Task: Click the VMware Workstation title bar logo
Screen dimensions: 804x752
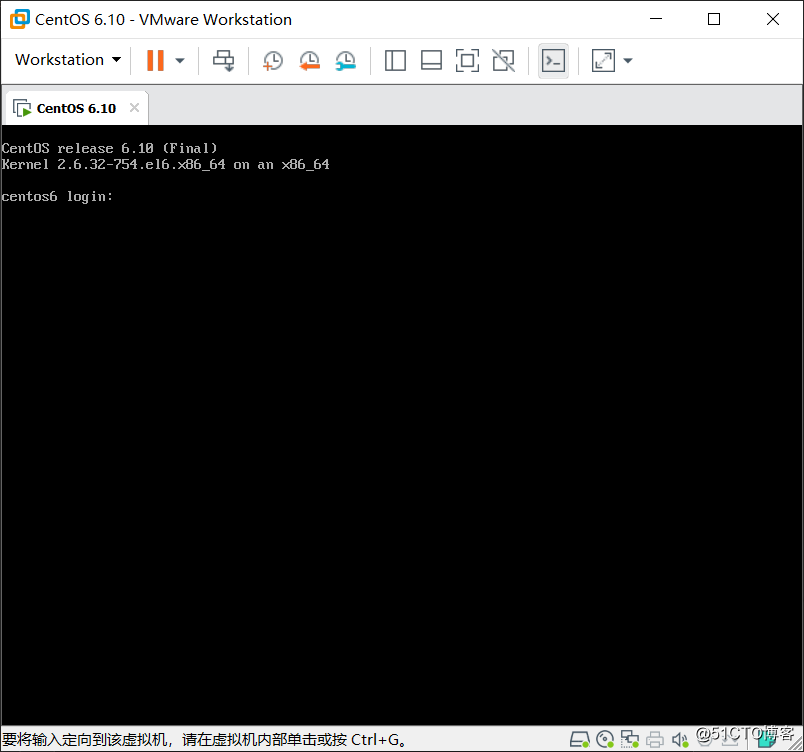Action: tap(19, 19)
